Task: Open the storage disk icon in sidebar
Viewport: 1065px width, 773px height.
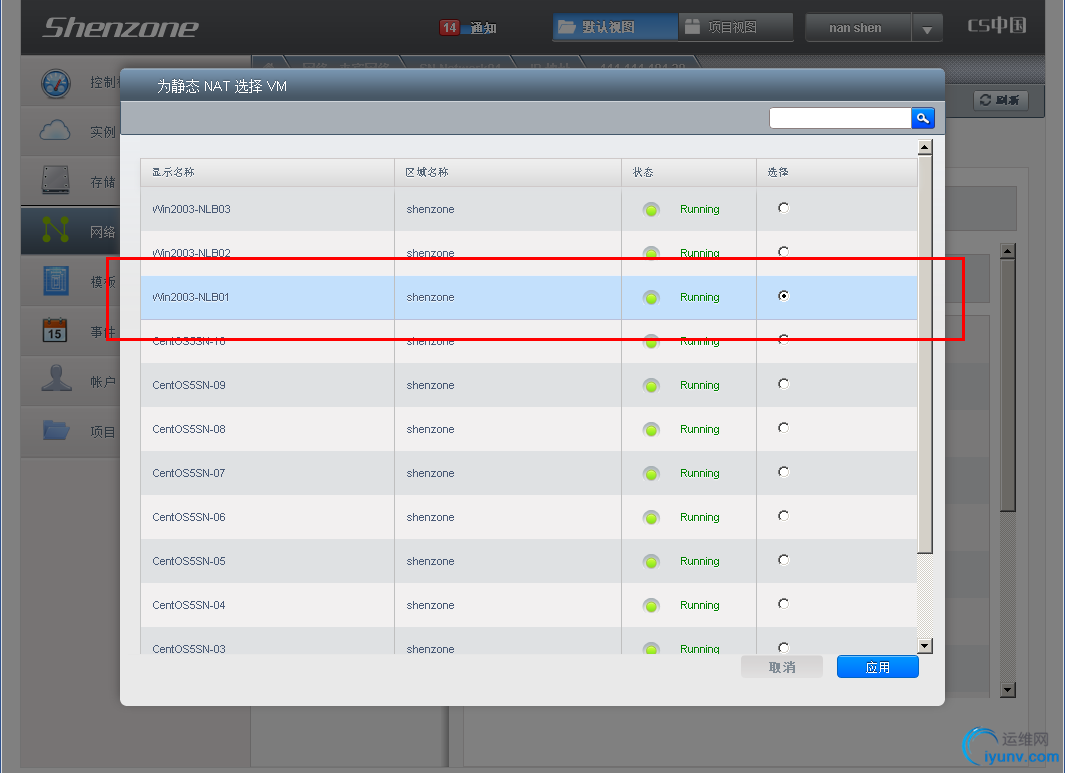Action: pyautogui.click(x=56, y=180)
